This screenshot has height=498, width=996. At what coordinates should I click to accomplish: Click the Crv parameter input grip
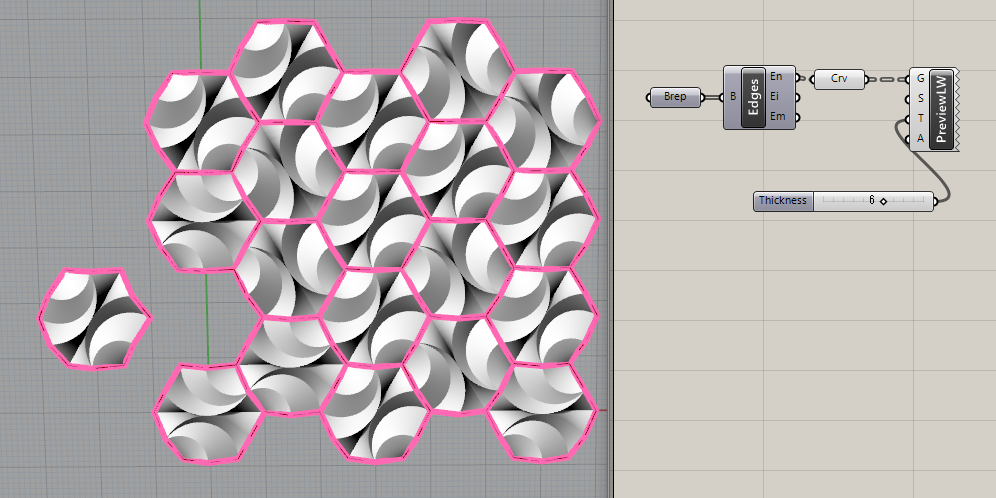[812, 78]
